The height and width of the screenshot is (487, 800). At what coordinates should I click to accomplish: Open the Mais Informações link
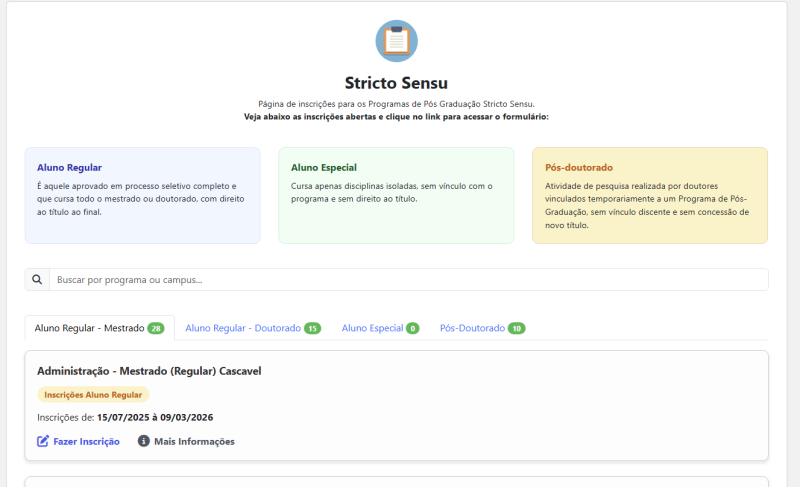pyautogui.click(x=194, y=441)
